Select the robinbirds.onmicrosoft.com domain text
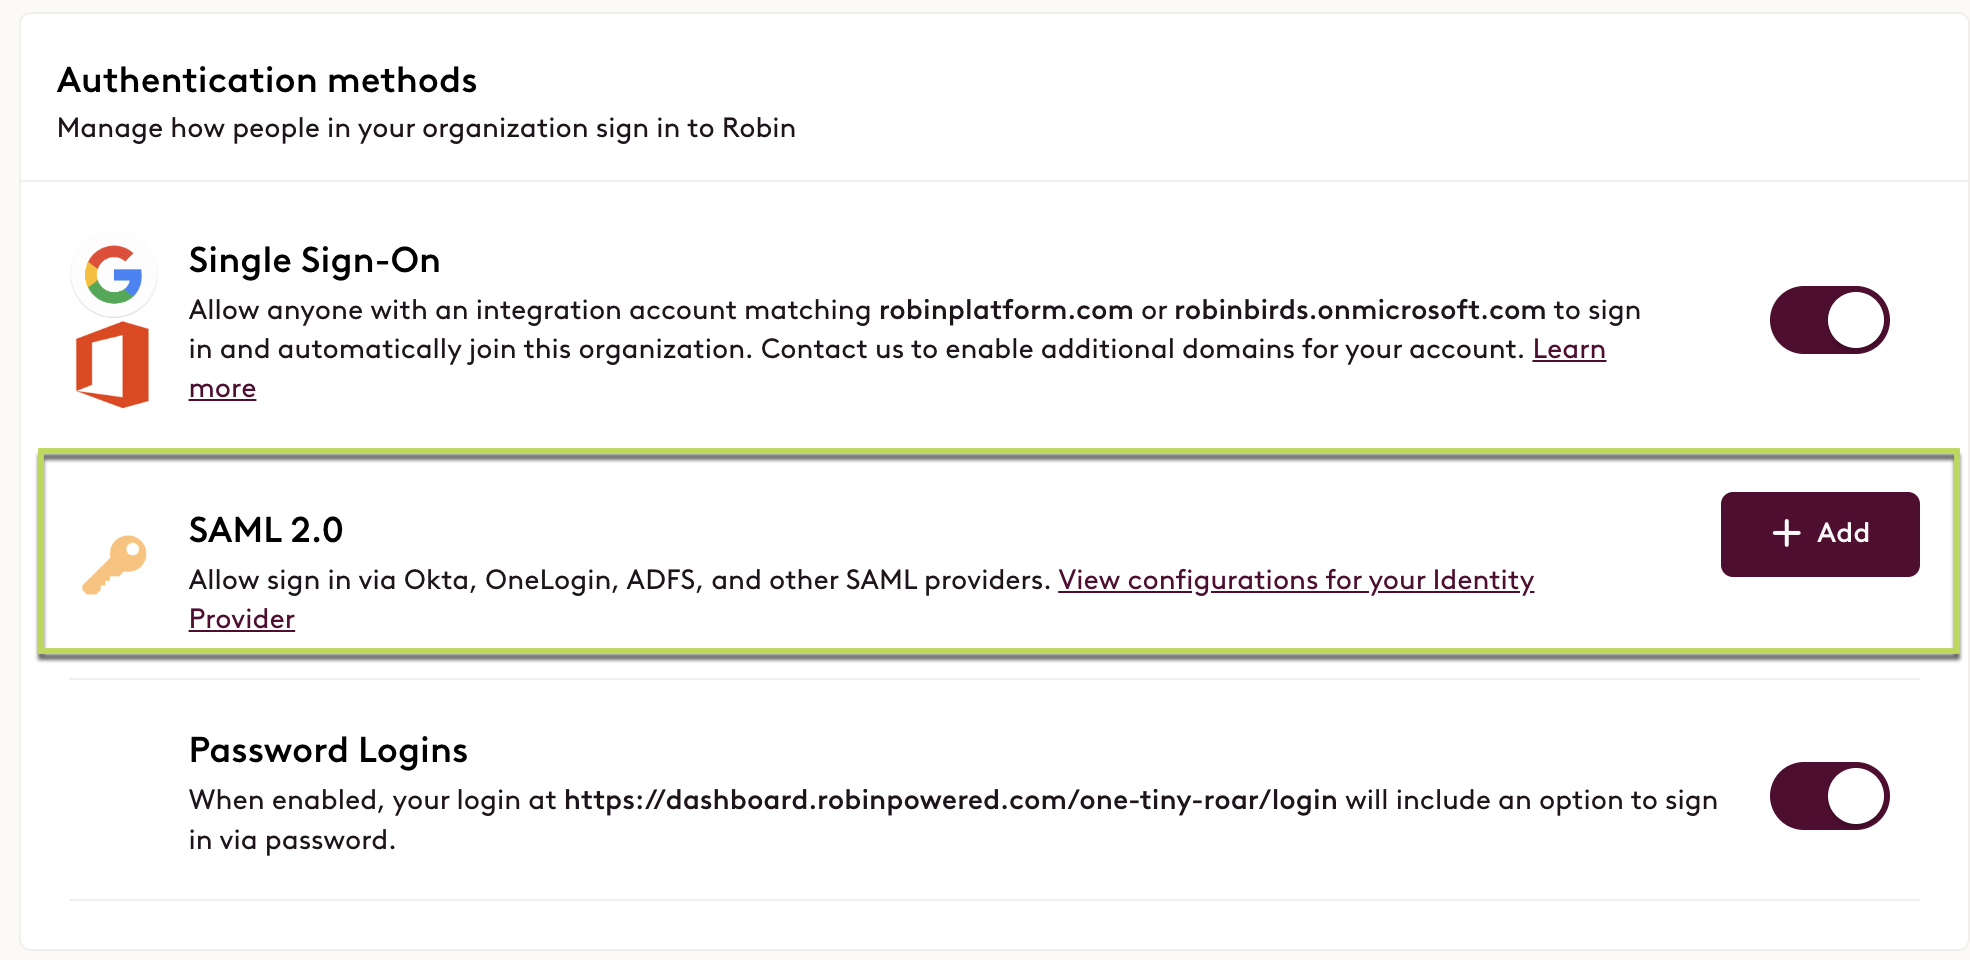Image resolution: width=1970 pixels, height=960 pixels. click(1360, 310)
